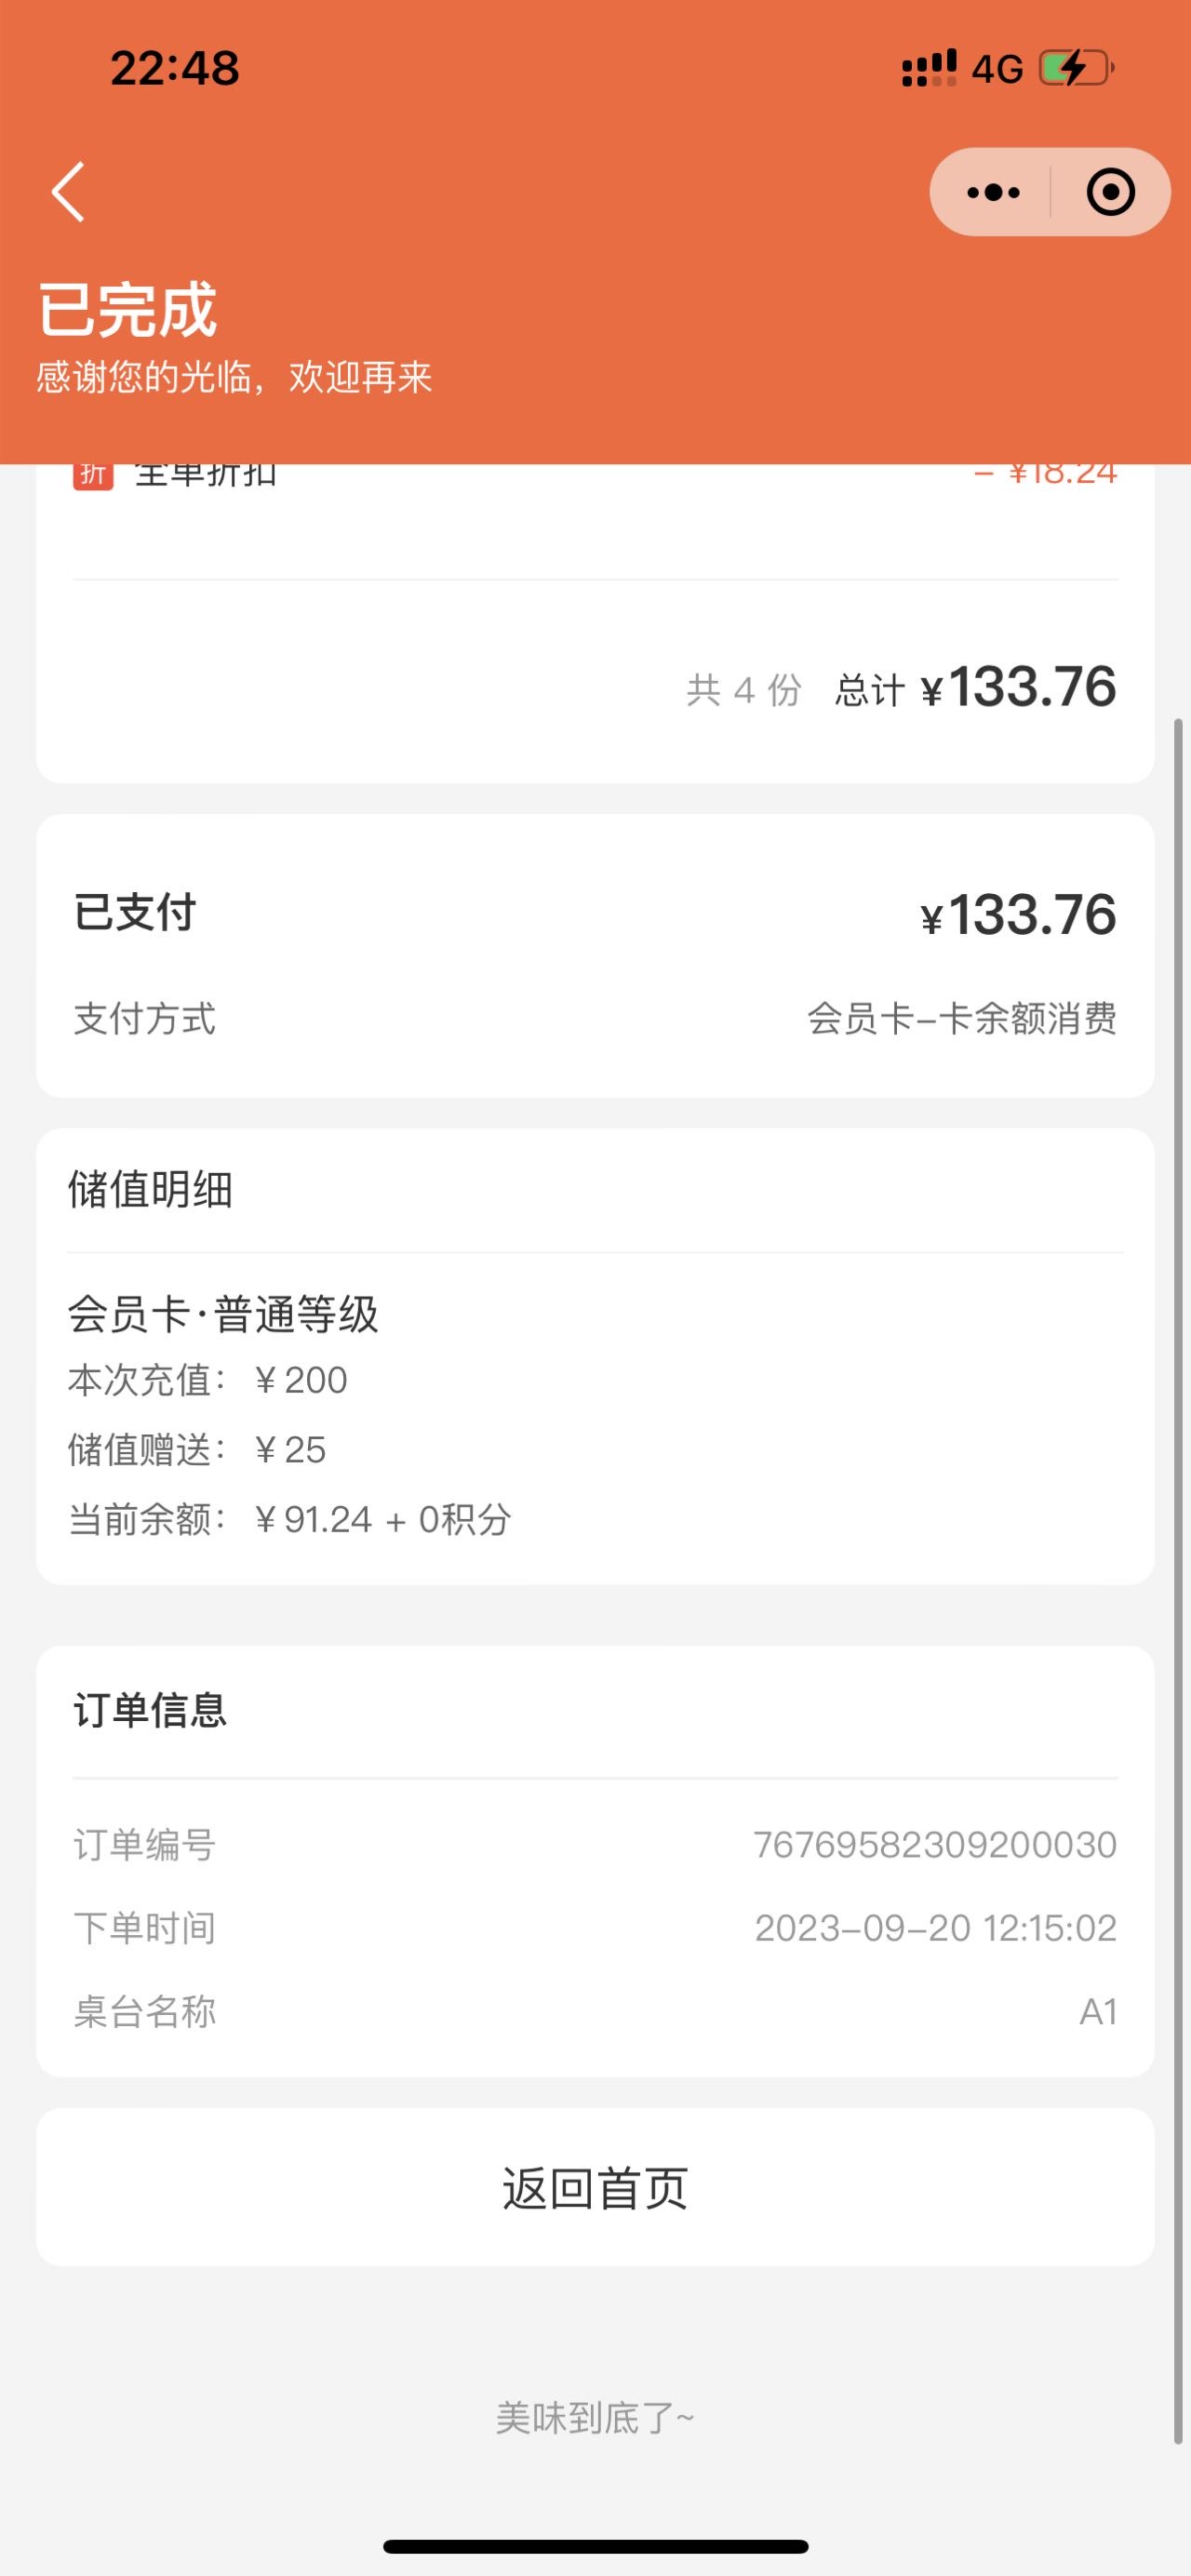Tap the 总计 ¥133.76 total amount
This screenshot has width=1191, height=2576.
coord(976,688)
